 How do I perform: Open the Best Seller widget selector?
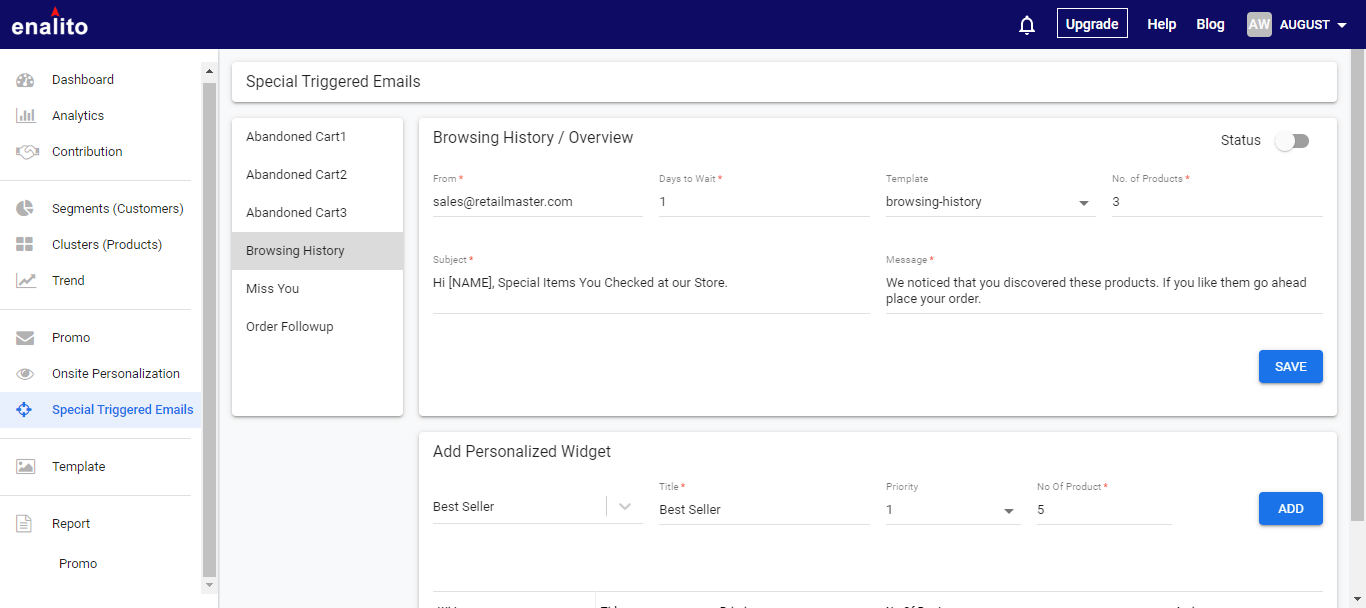tap(625, 507)
